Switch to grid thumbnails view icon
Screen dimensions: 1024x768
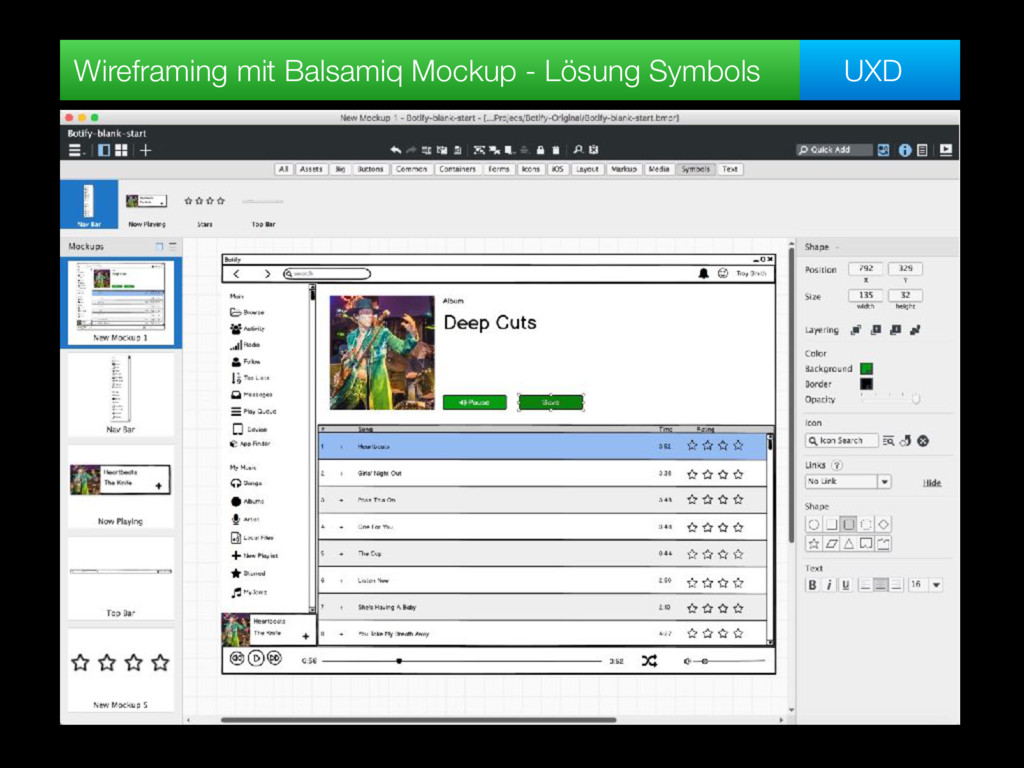(121, 150)
